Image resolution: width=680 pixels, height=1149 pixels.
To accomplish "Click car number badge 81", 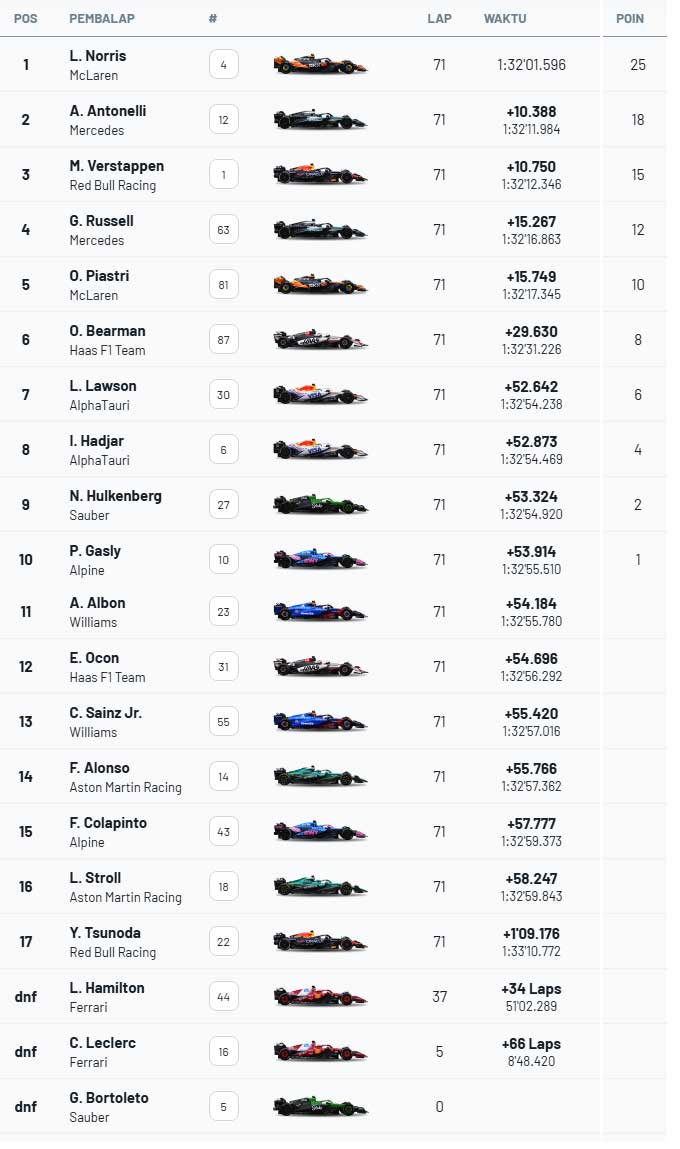I will click(x=223, y=285).
